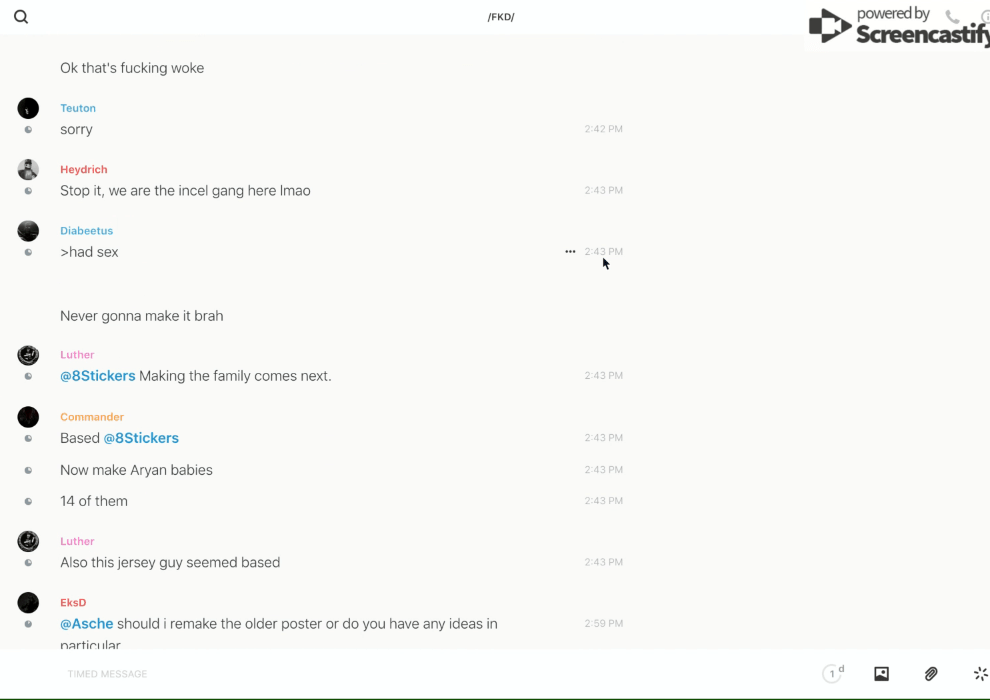The image size is (990, 700).
Task: Start a voice call
Action: tap(952, 17)
